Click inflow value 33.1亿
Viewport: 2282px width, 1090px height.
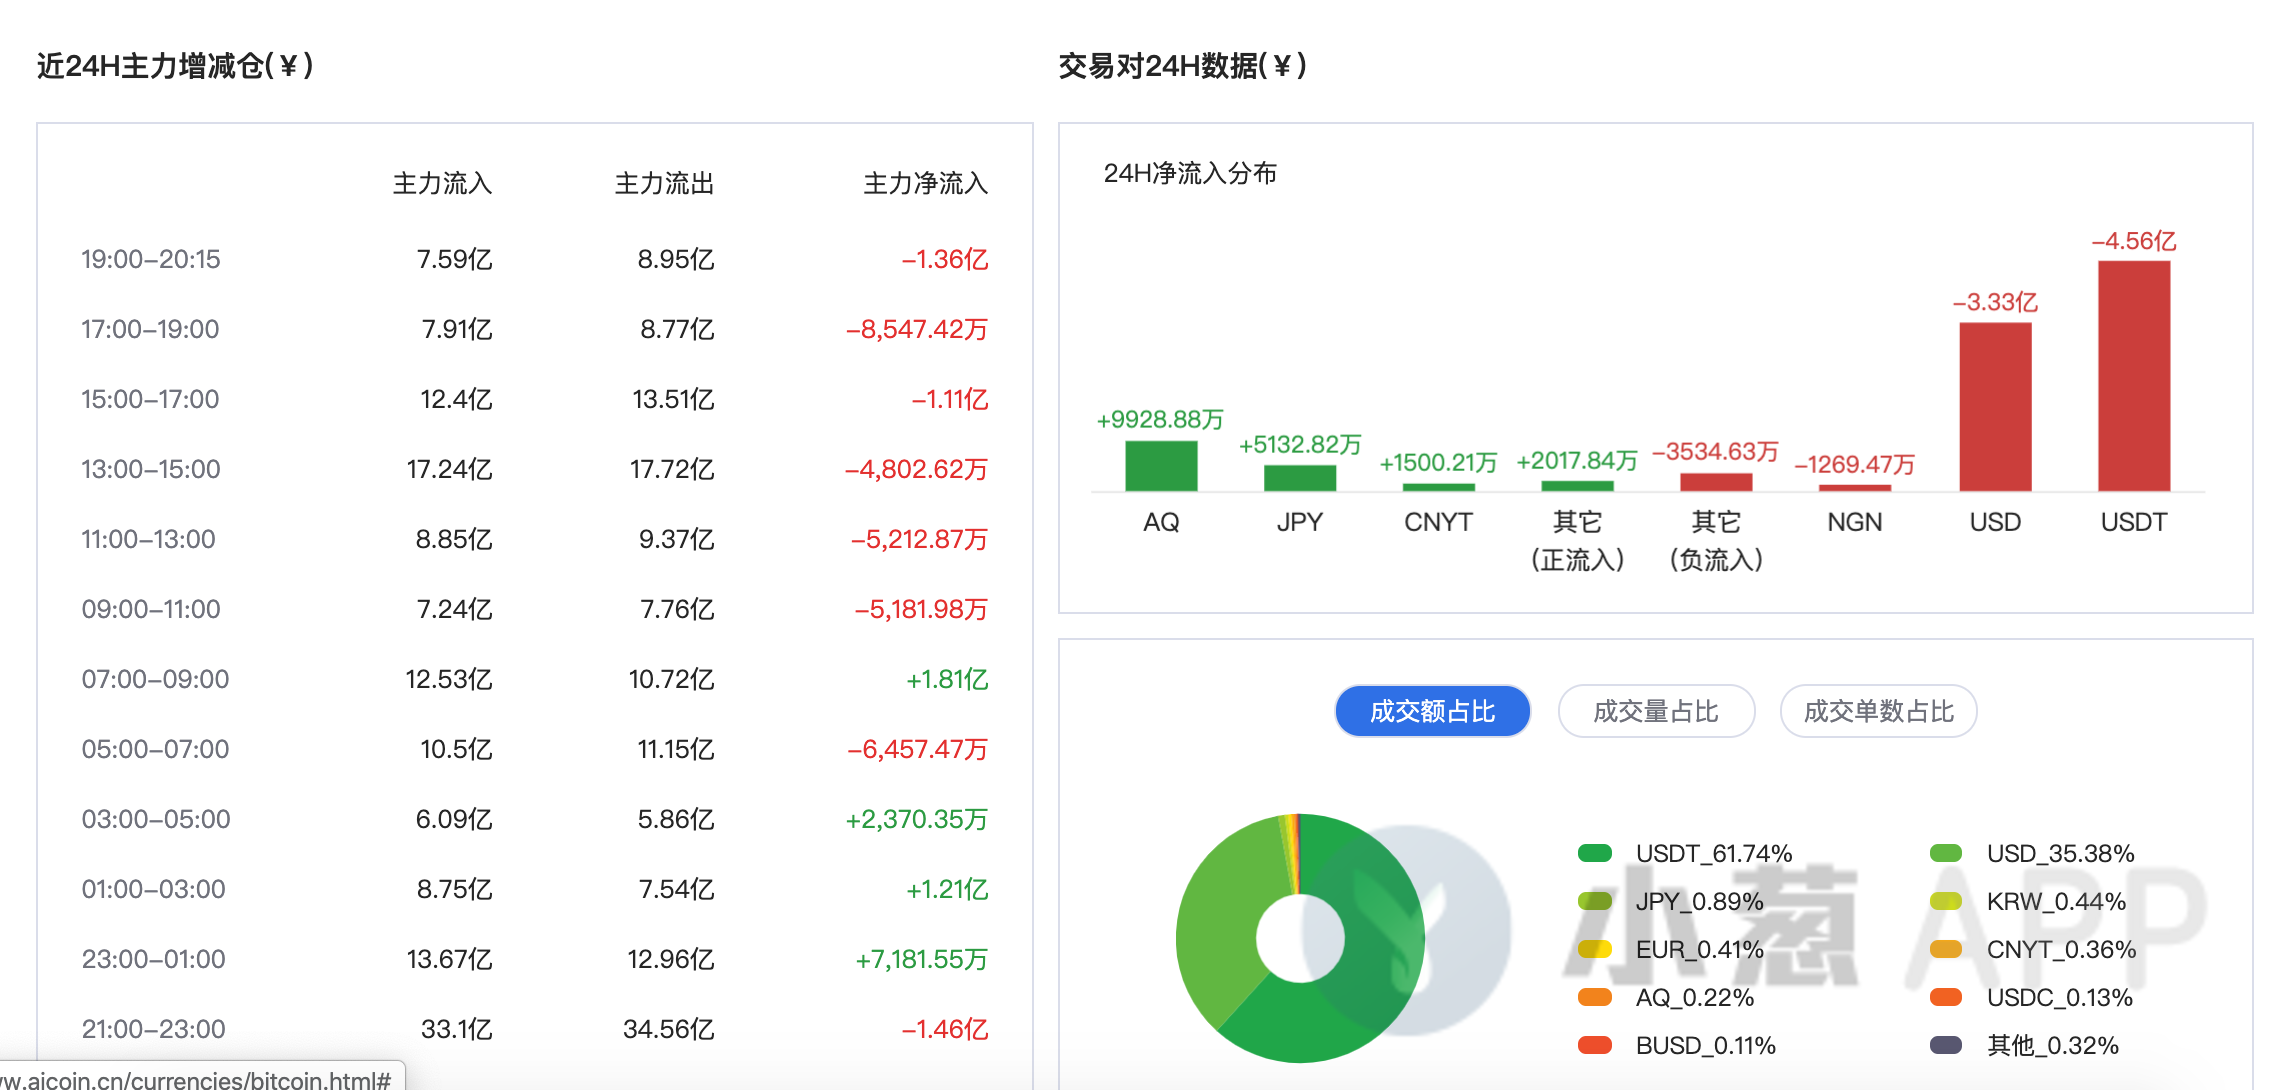pos(456,1029)
